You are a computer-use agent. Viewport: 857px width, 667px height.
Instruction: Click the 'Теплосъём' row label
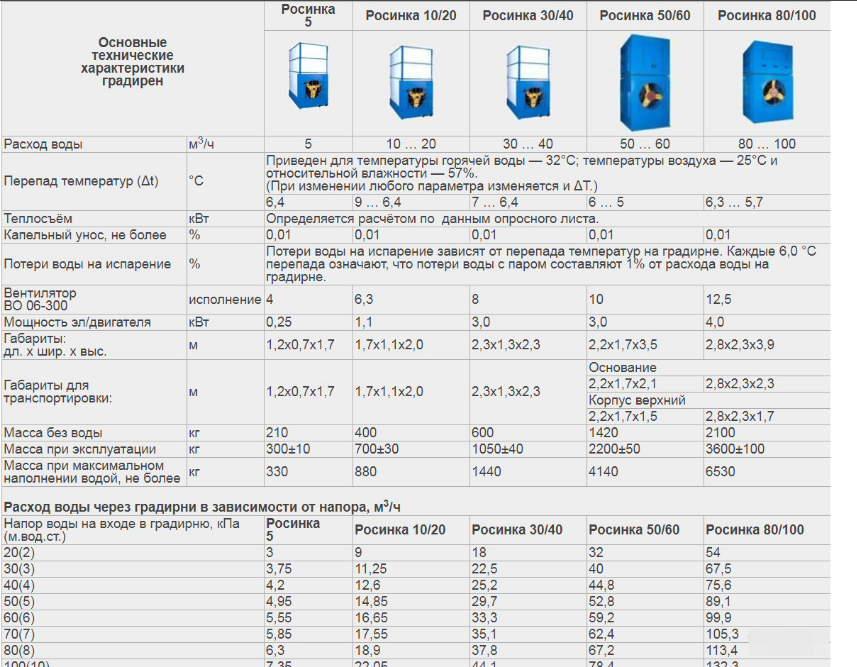38,218
